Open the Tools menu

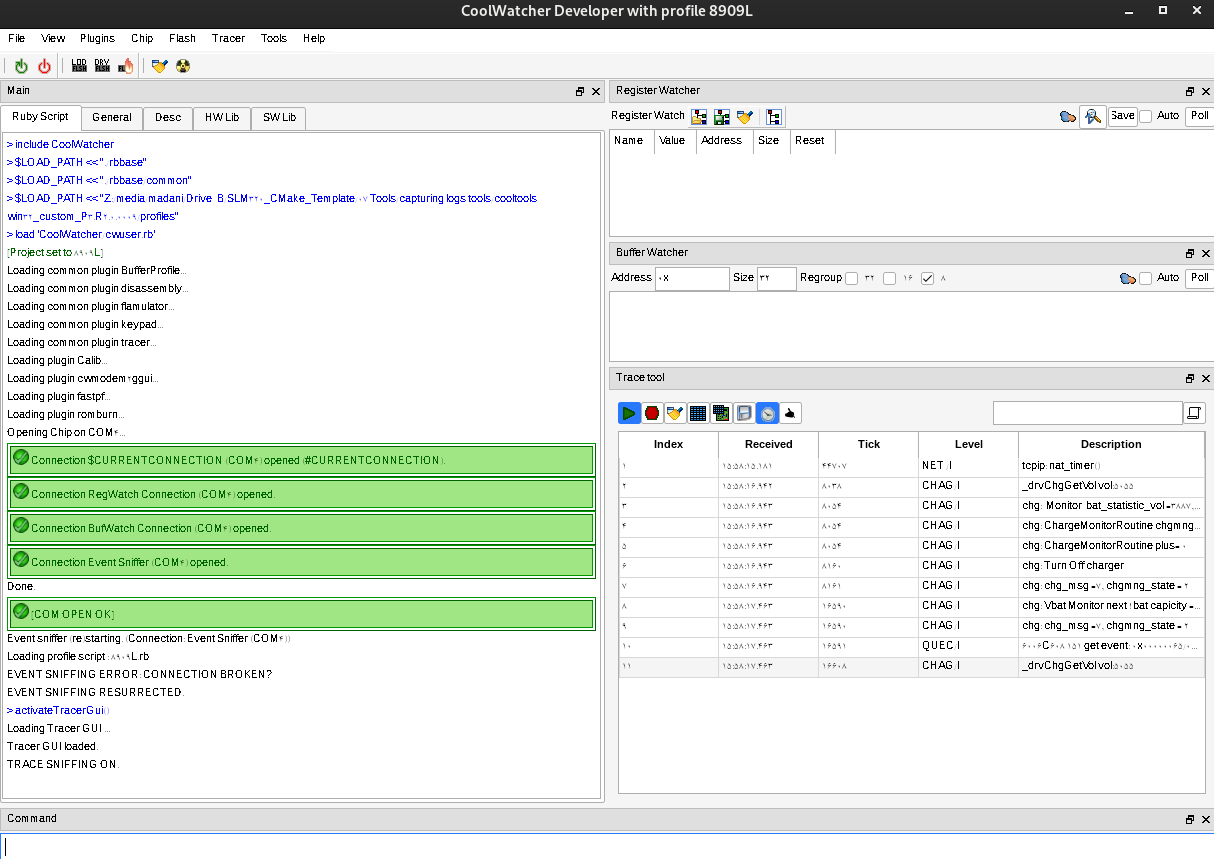[274, 38]
